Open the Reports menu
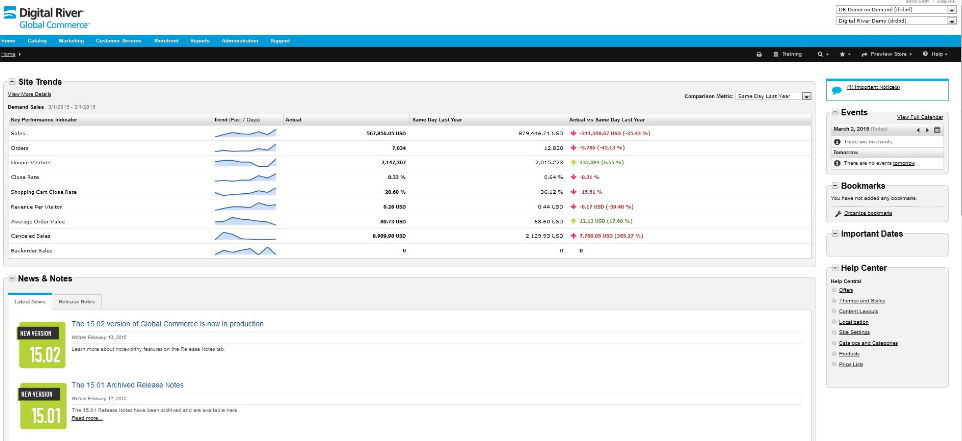The width and height of the screenshot is (962, 441). click(200, 41)
